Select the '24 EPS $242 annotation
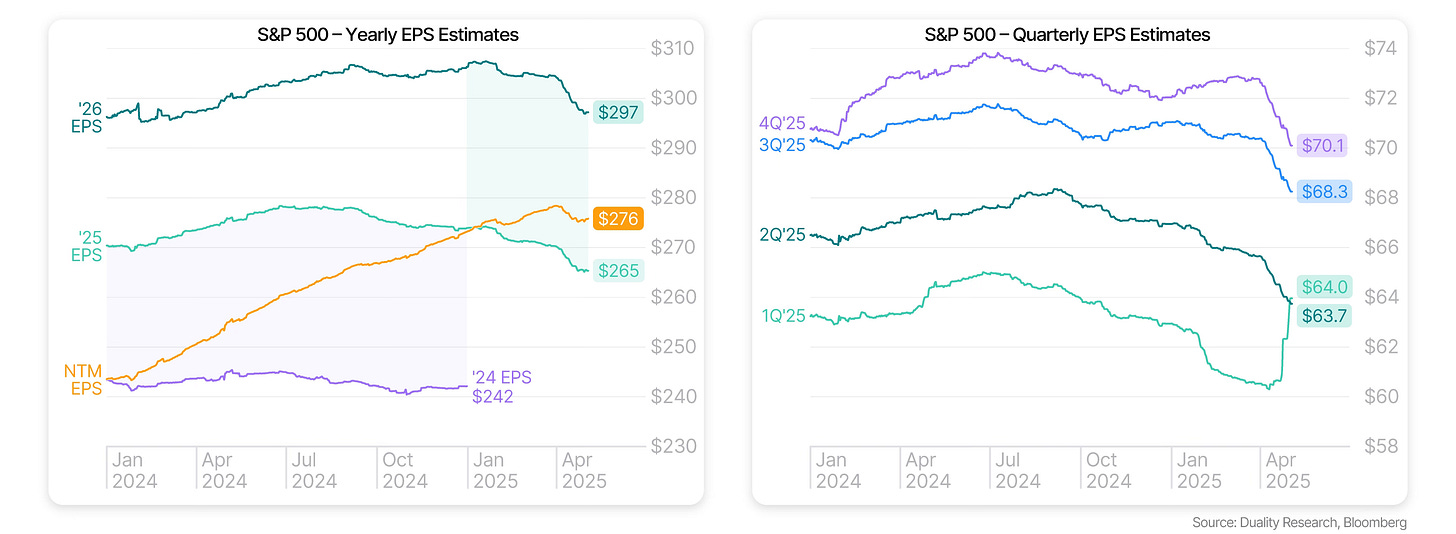Image resolution: width=1456 pixels, height=534 pixels. click(x=502, y=387)
